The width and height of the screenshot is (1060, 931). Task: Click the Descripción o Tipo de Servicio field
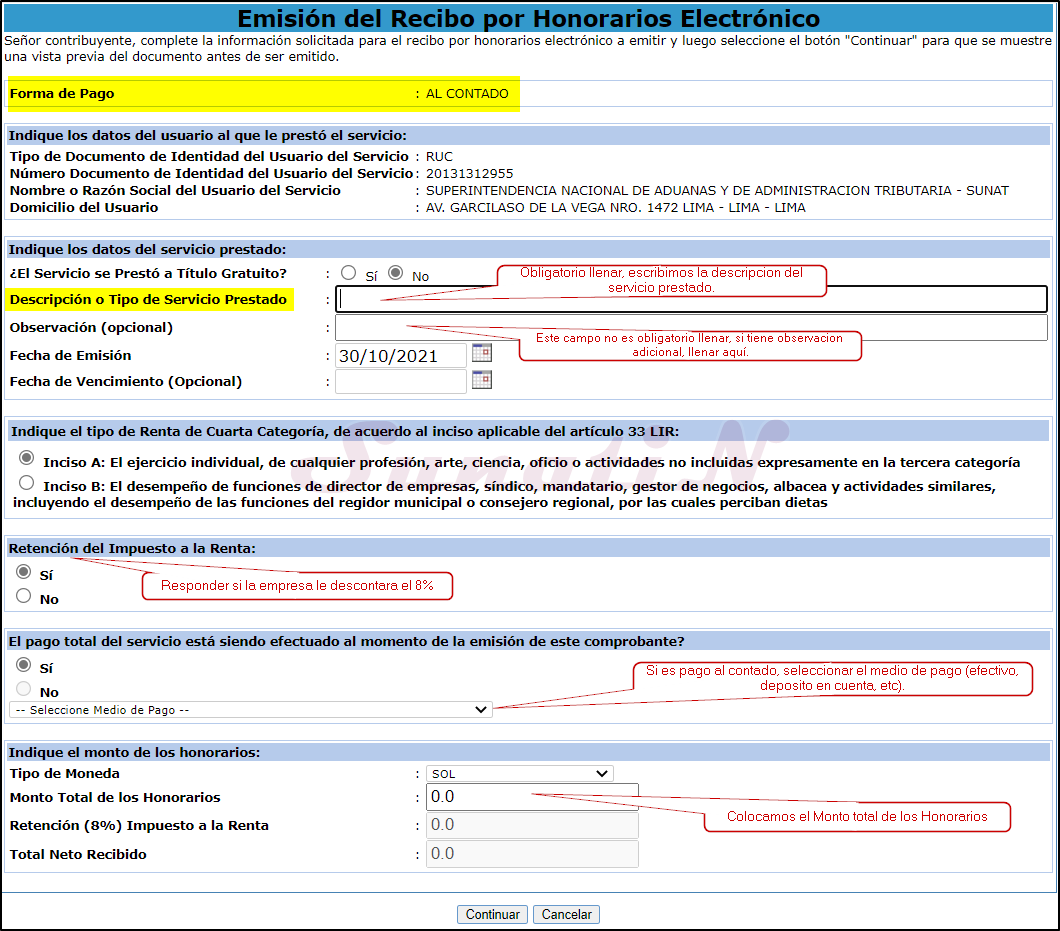click(690, 299)
